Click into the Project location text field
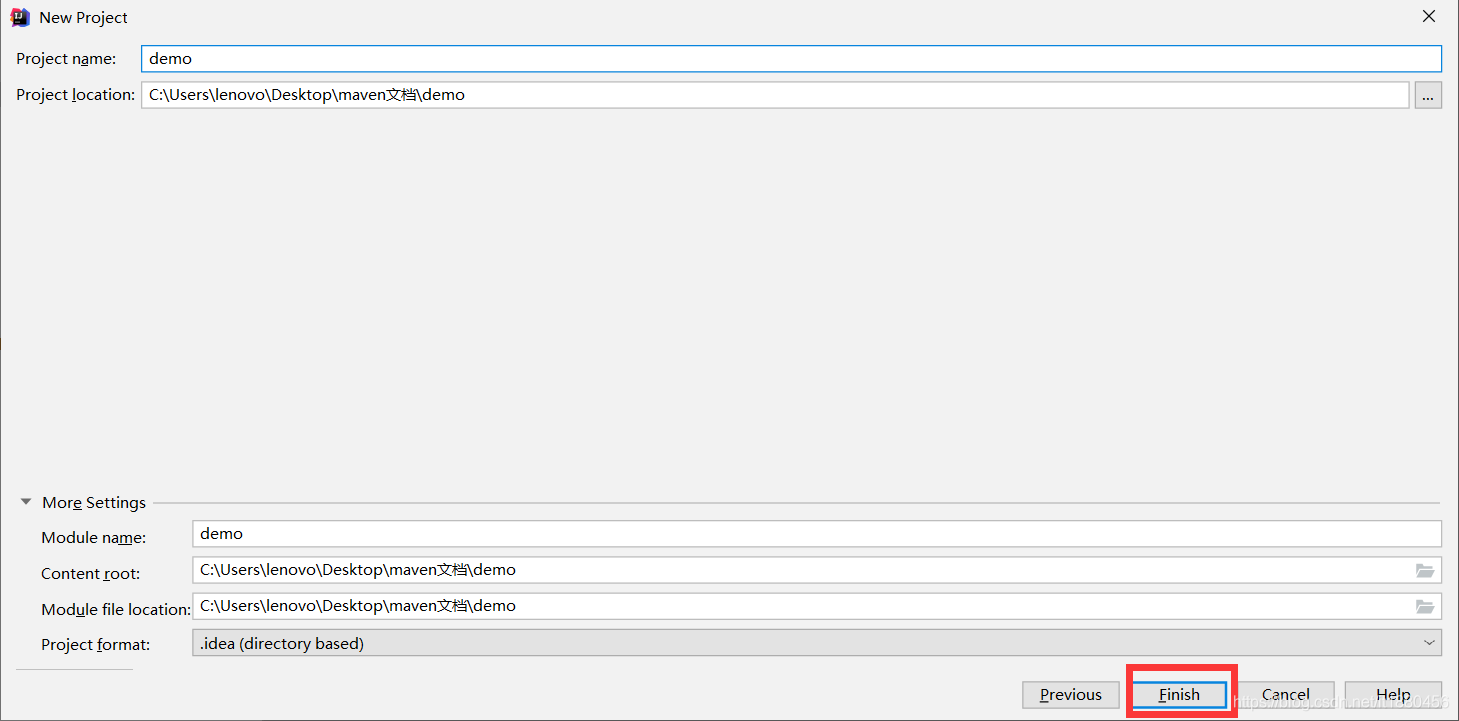This screenshot has width=1459, height=721. coord(775,95)
